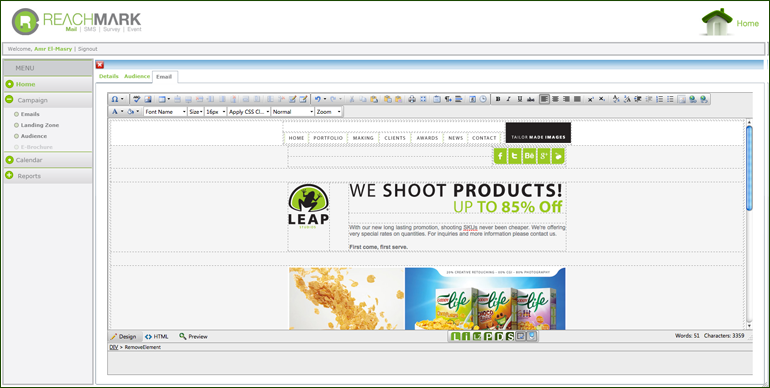Screen dimensions: 770x388
Task: Open Emails under Campaign
Action: click(x=29, y=114)
